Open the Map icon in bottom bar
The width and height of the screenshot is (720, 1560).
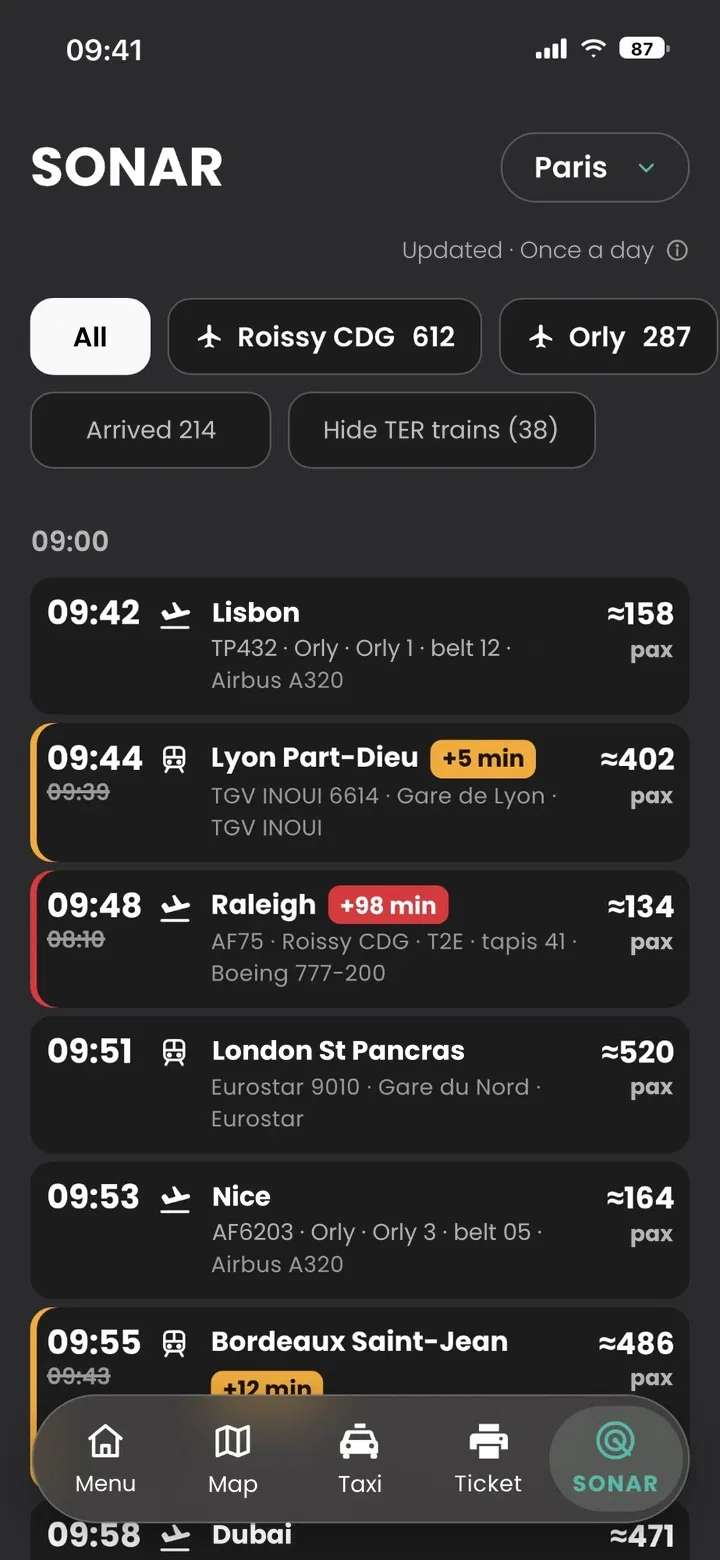tap(233, 1441)
